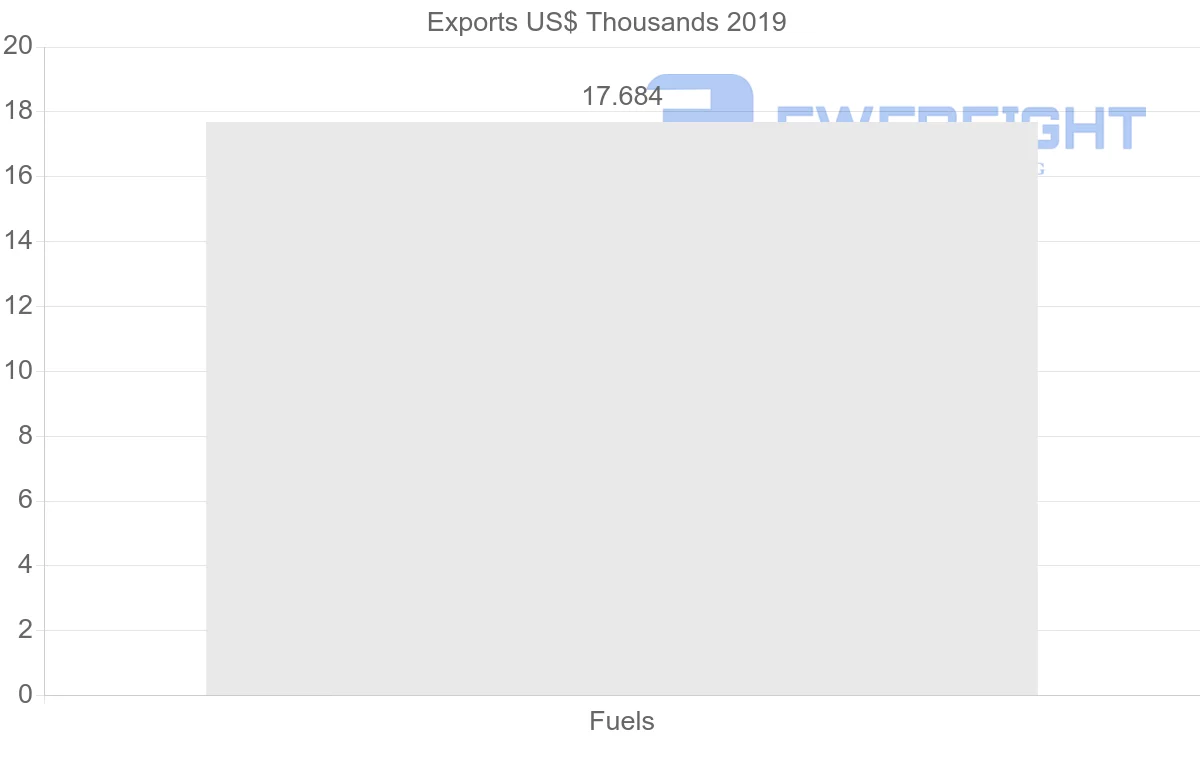Viewport: 1200px width, 763px height.
Task: Click the y-axis value 14
Action: click(x=19, y=241)
